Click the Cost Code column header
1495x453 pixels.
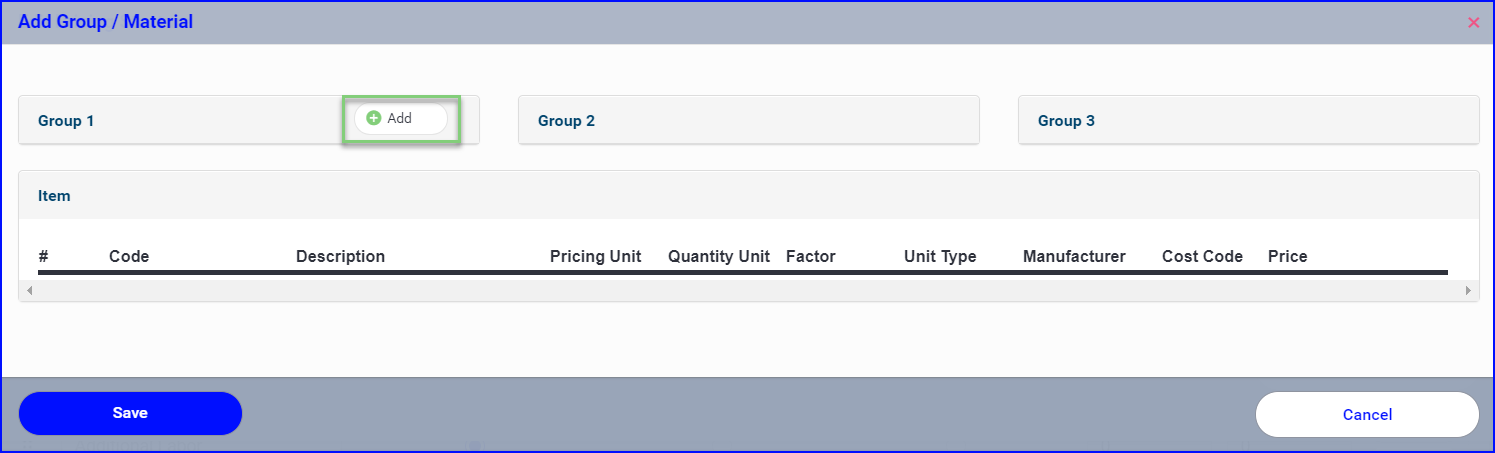pos(1202,256)
